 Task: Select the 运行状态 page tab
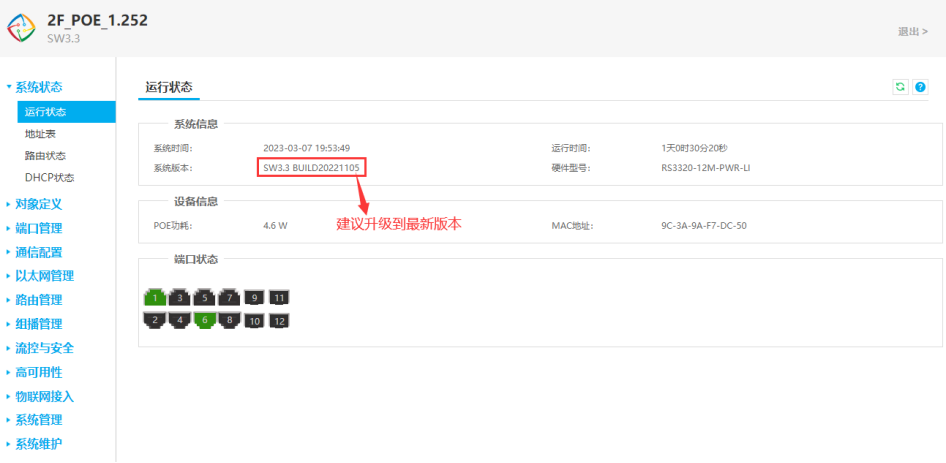click(169, 88)
